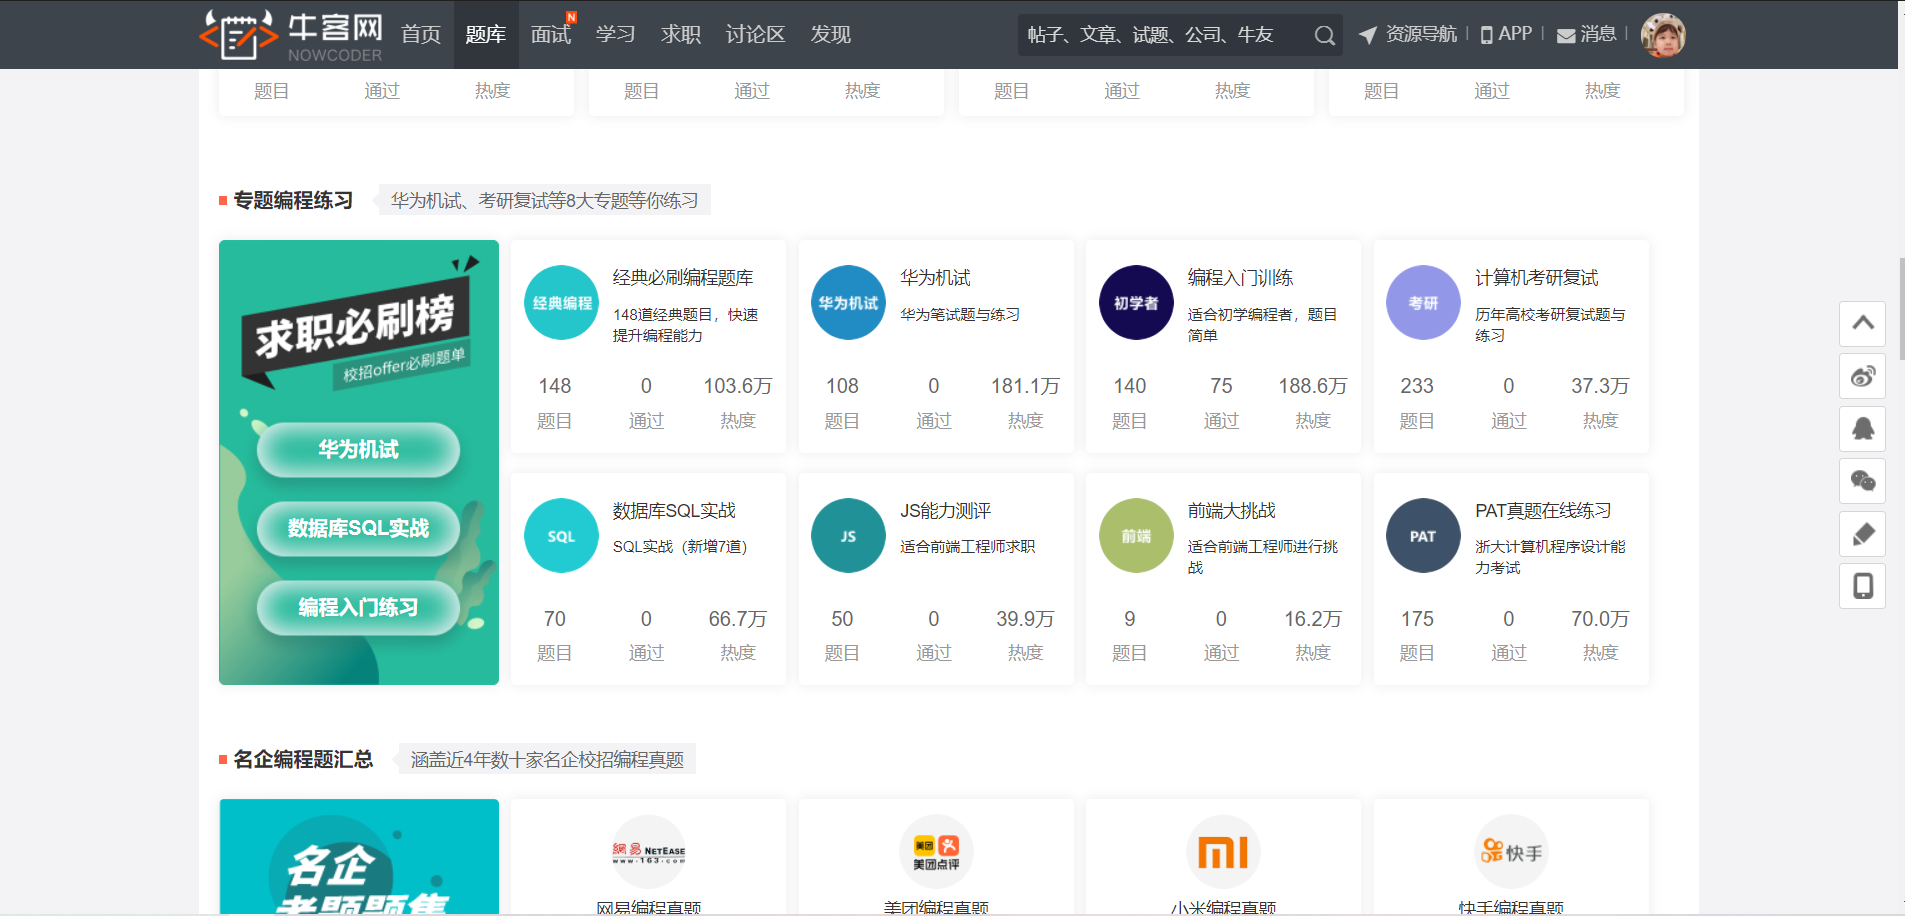Click the search magnifier icon
Viewport: 1905px width, 916px height.
pyautogui.click(x=1324, y=35)
